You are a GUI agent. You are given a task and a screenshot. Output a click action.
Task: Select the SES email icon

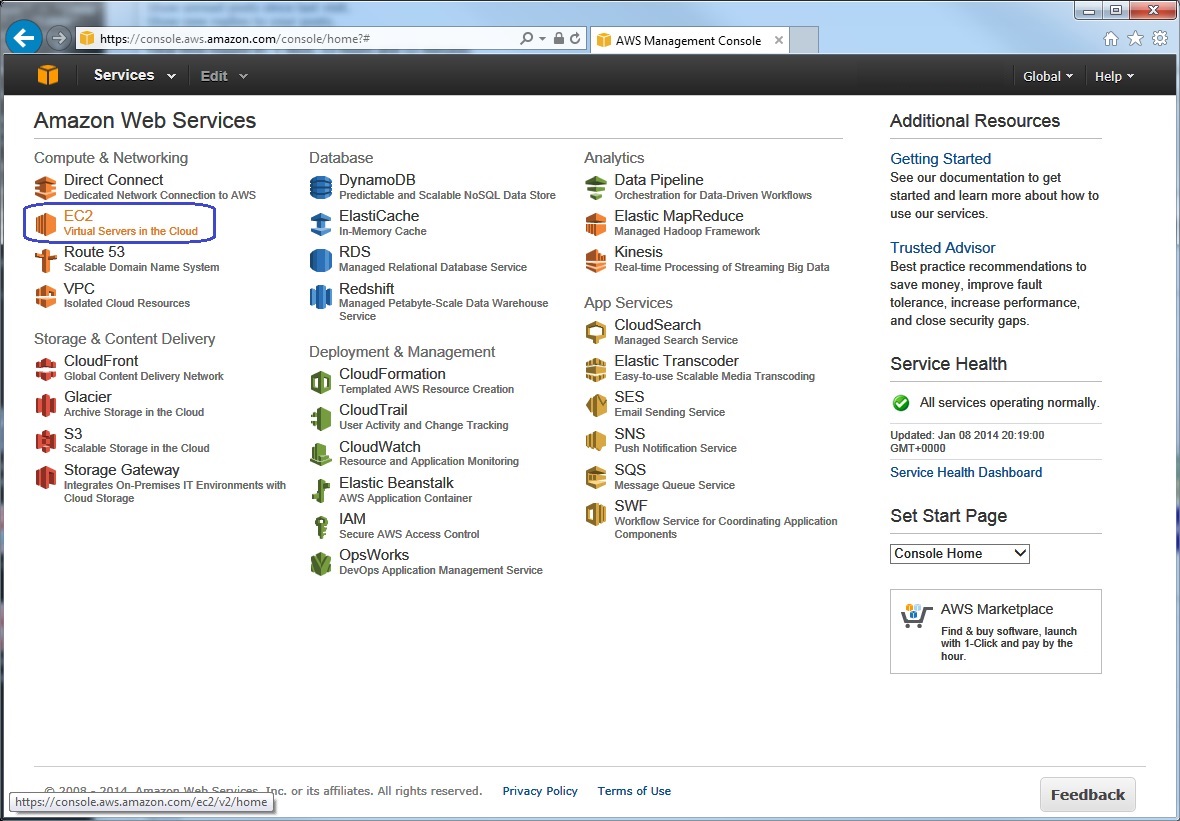(x=596, y=405)
